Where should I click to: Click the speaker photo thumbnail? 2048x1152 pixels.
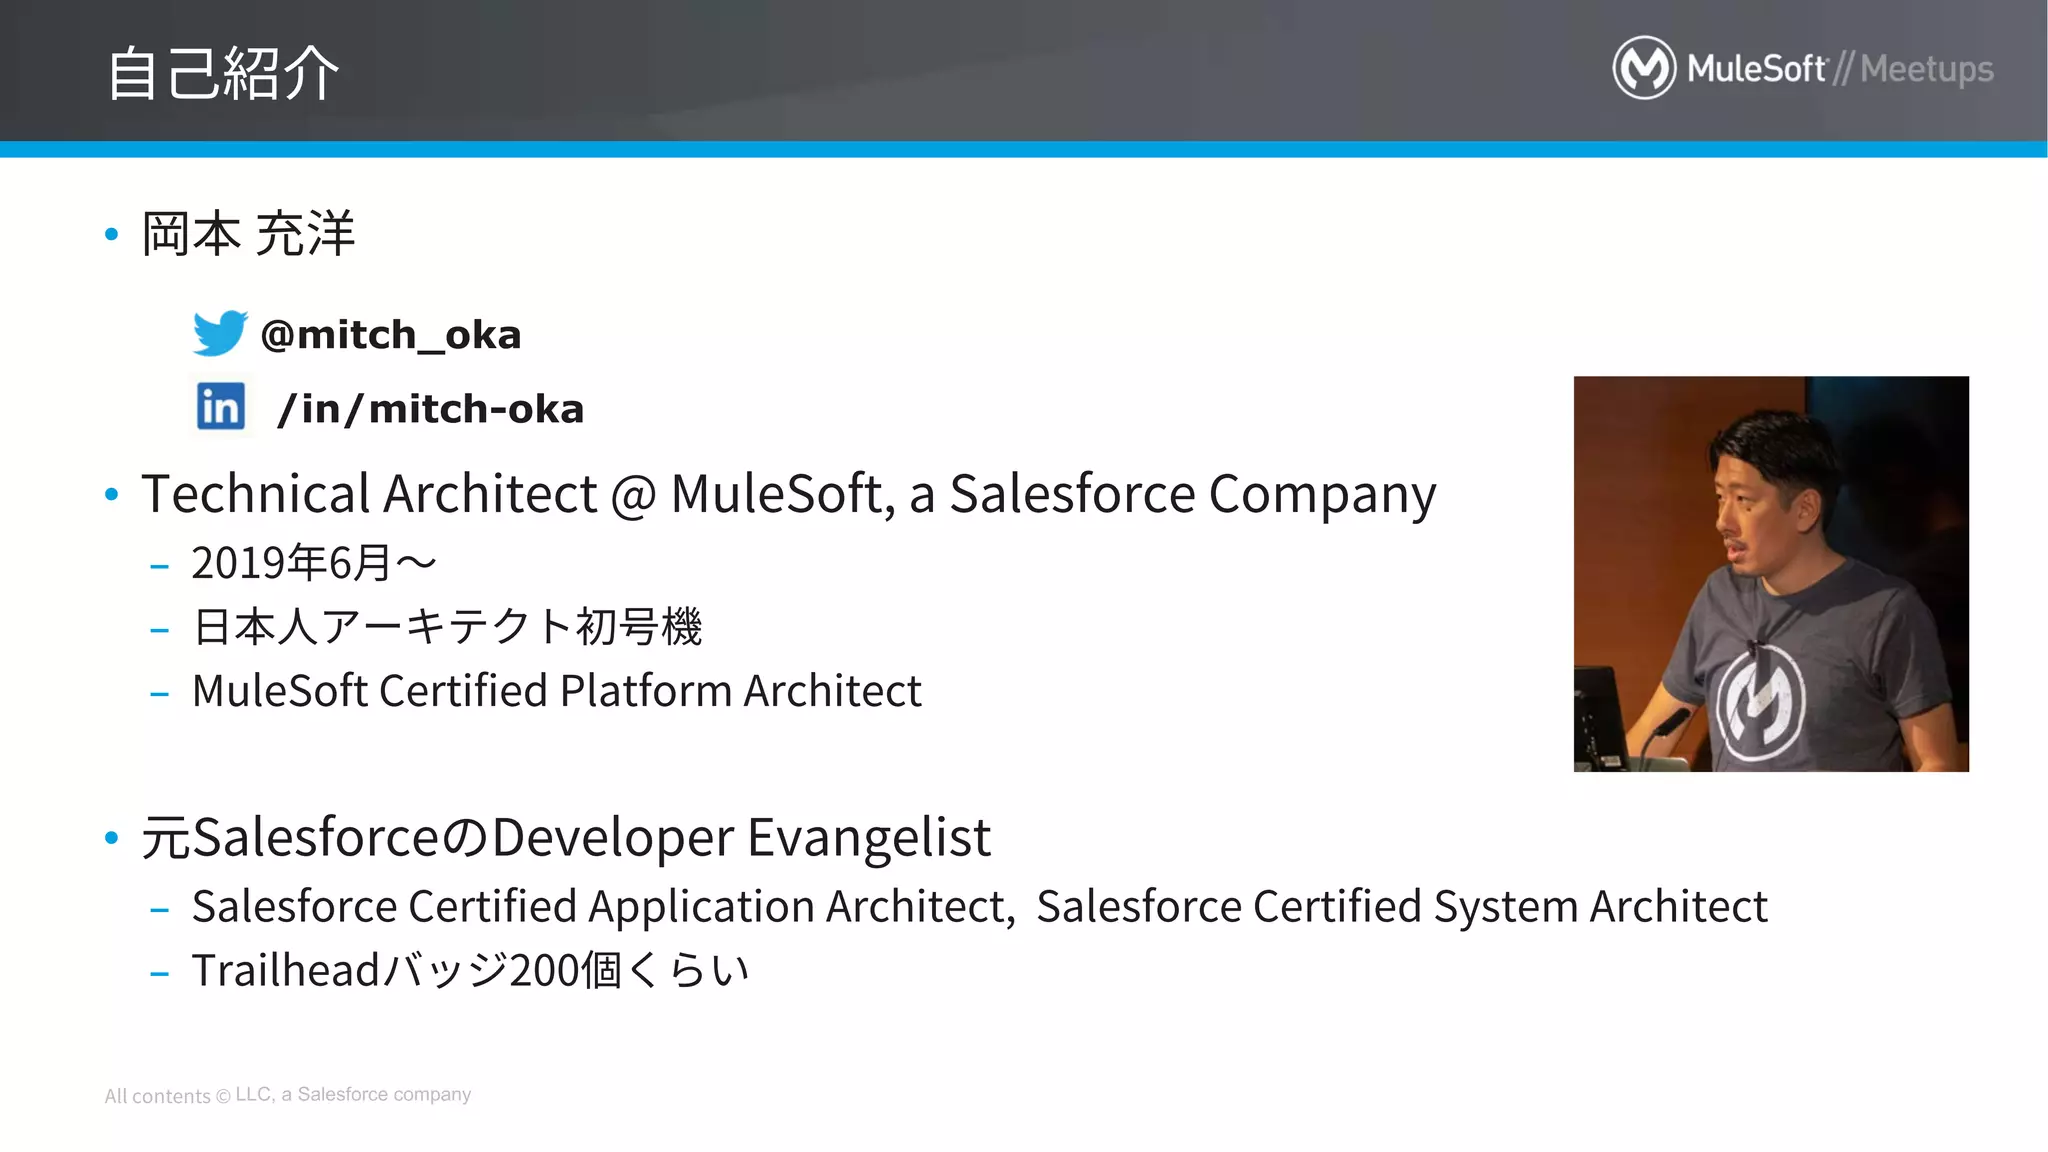coord(1771,574)
